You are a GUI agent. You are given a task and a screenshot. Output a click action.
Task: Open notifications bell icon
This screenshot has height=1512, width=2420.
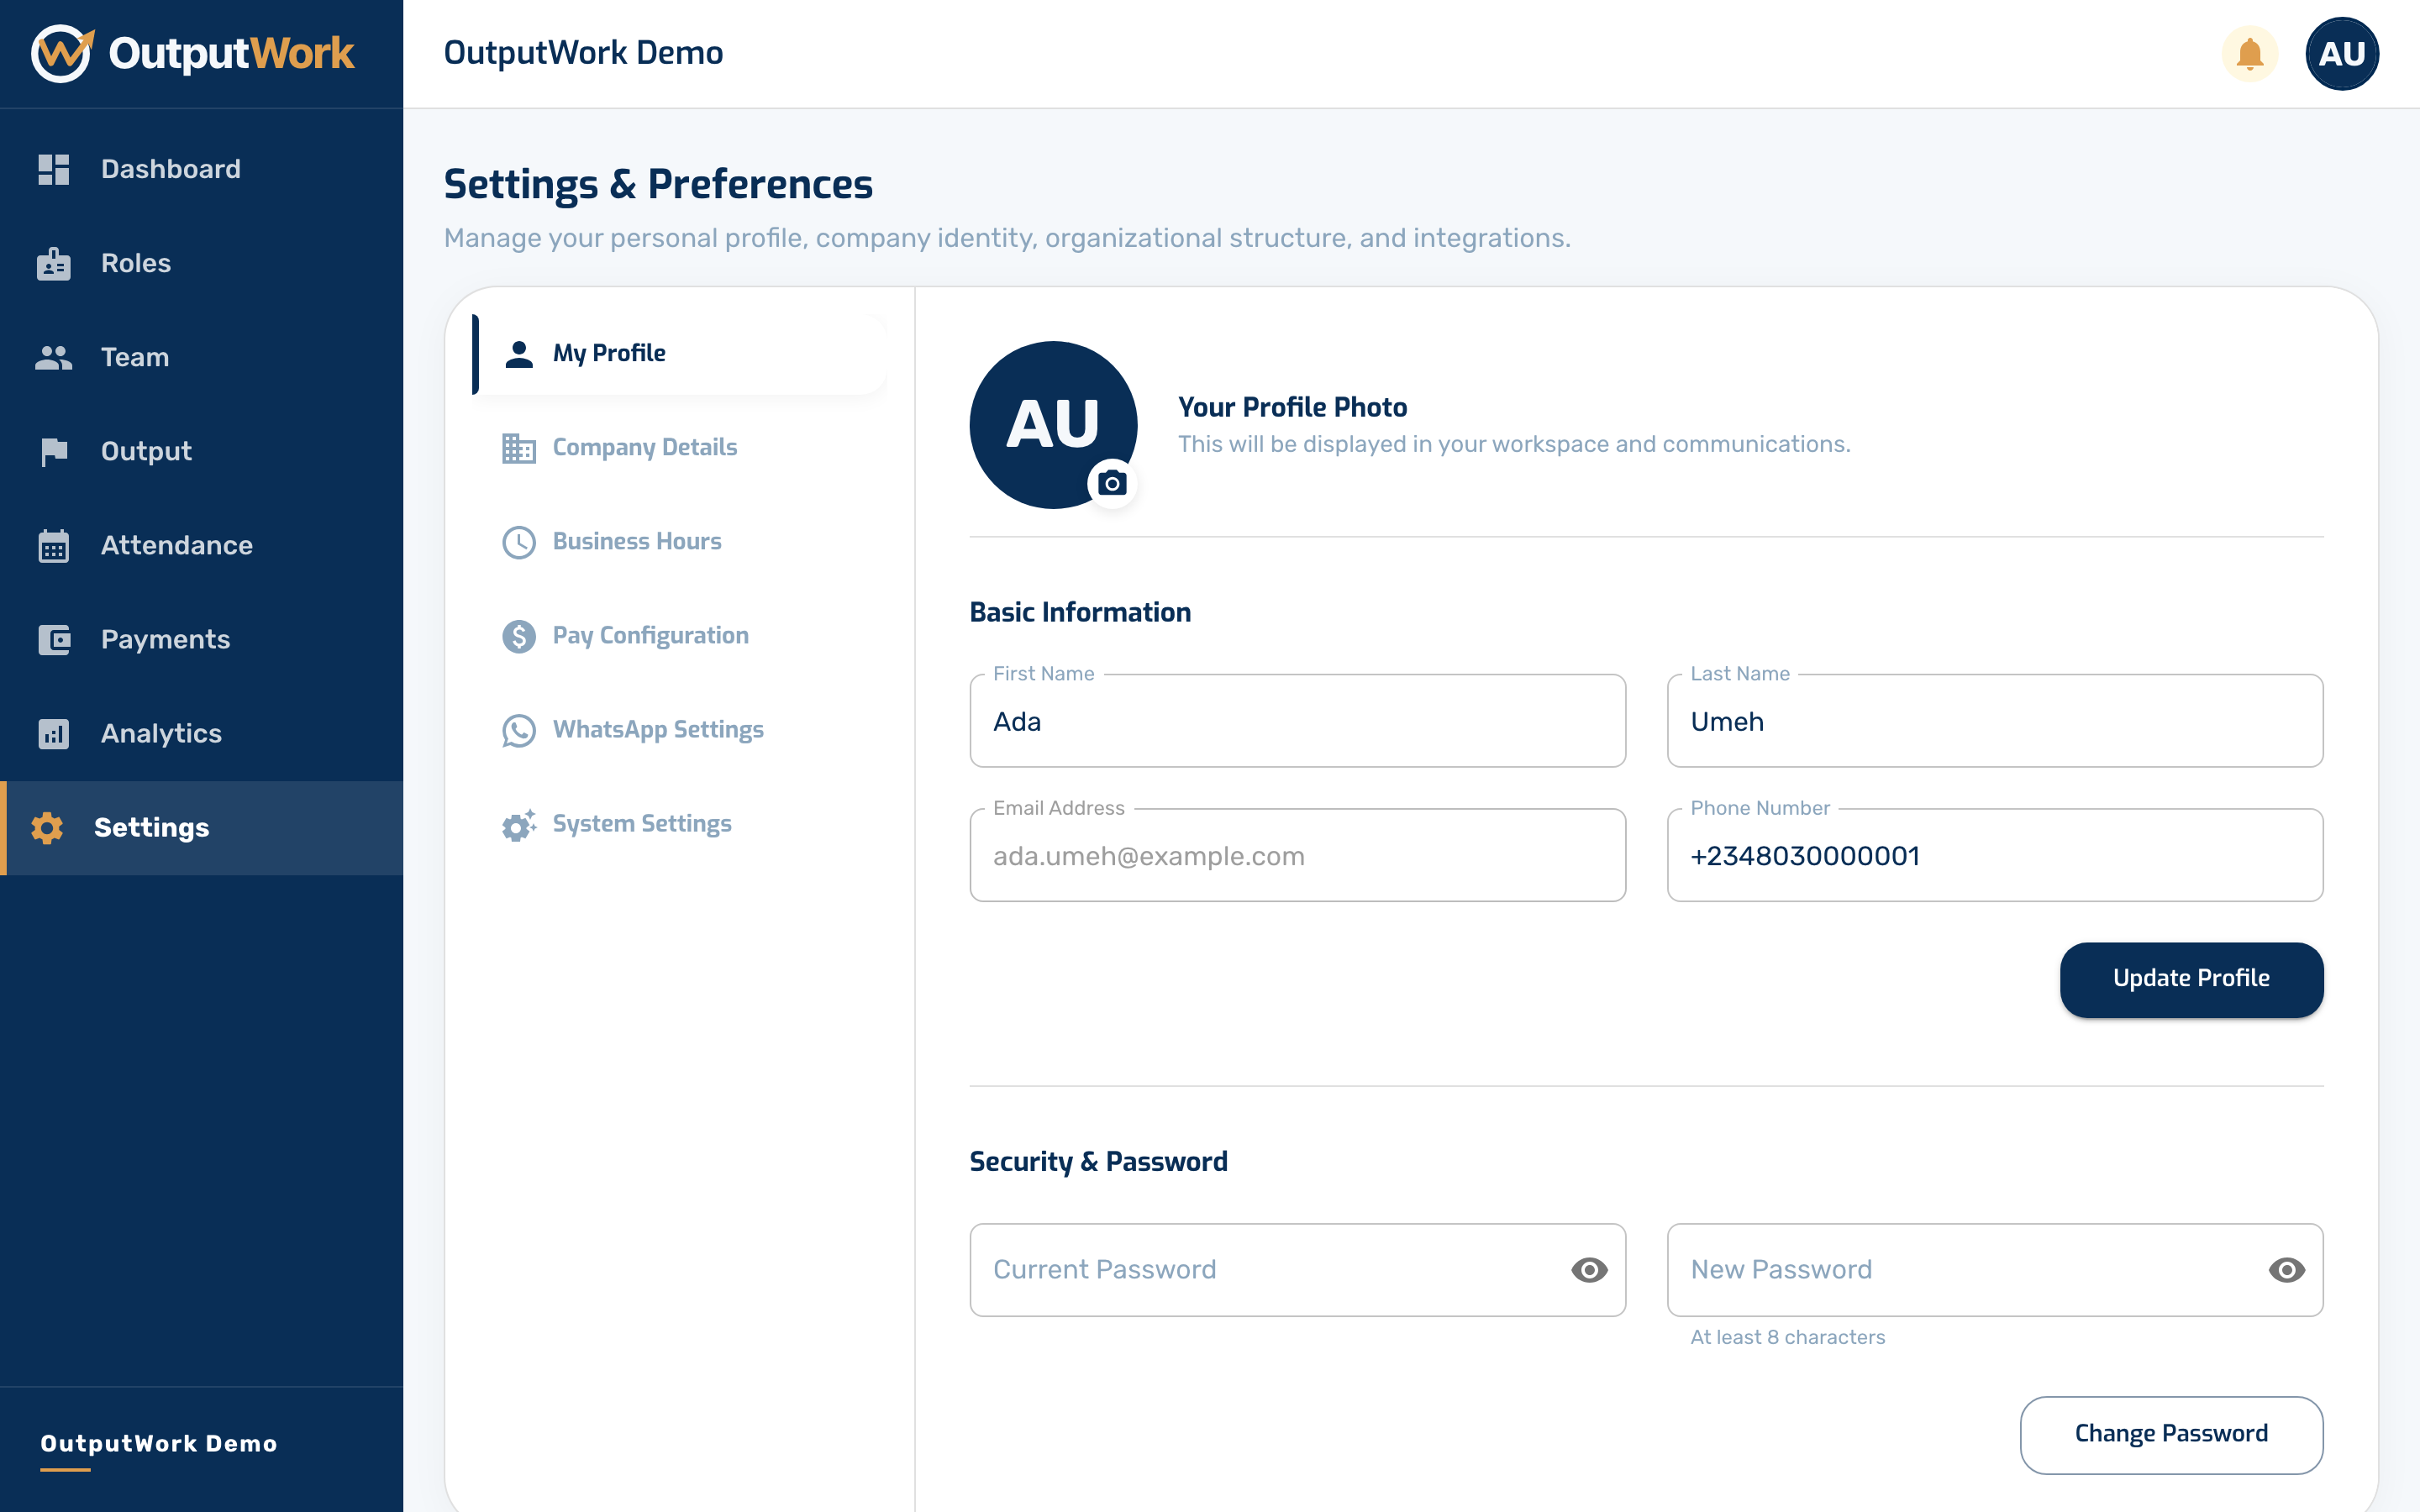click(2250, 53)
